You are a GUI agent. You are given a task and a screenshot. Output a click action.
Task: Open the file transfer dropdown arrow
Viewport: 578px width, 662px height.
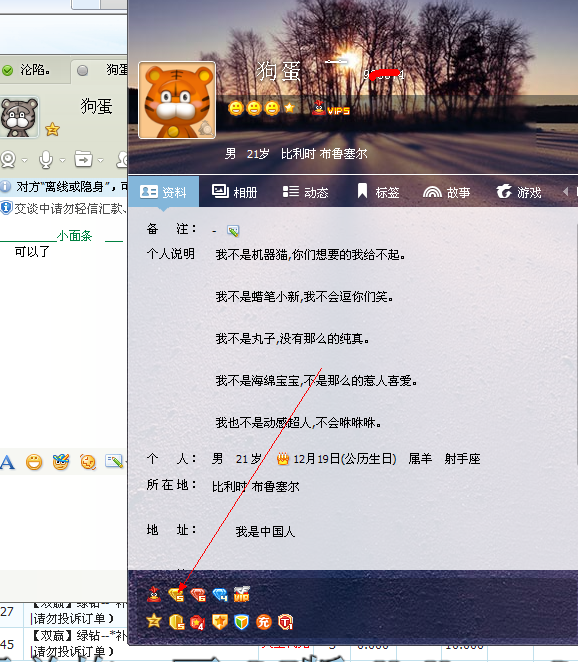[x=100, y=160]
